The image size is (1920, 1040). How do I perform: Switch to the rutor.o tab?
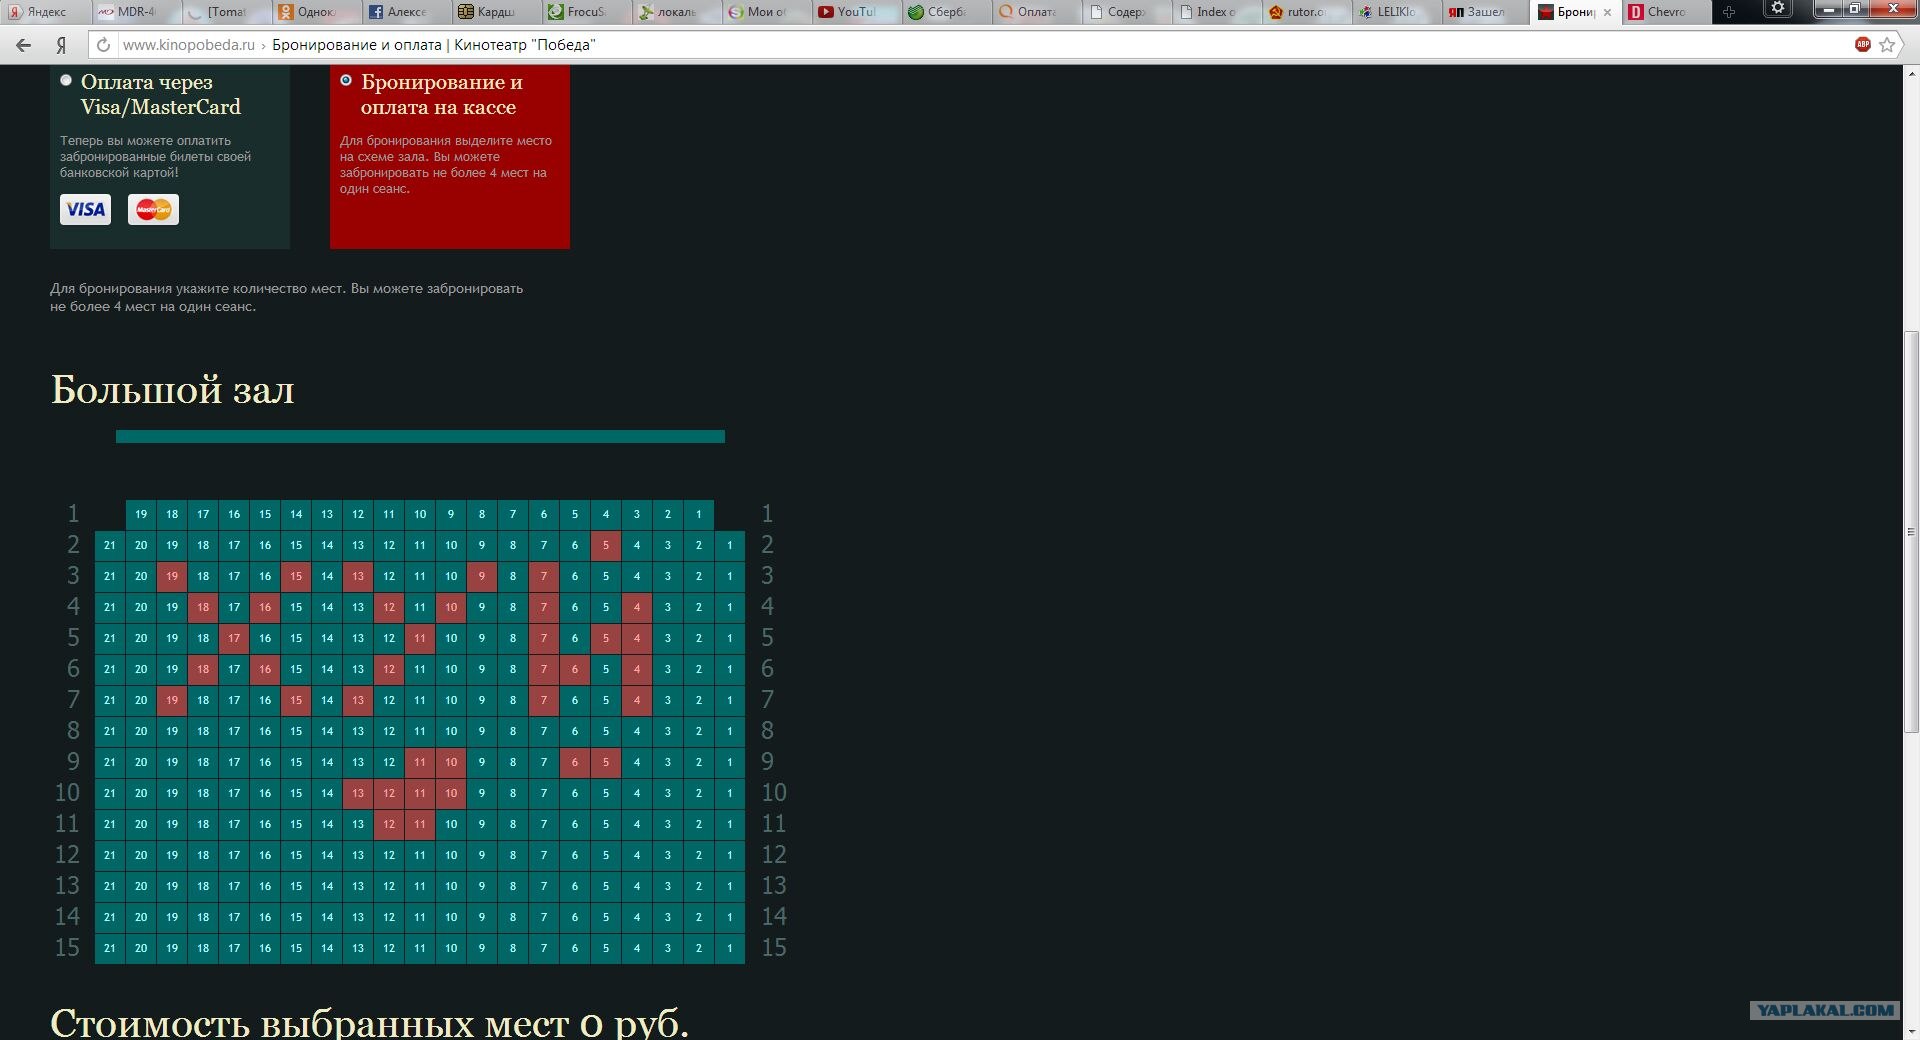click(x=1306, y=12)
